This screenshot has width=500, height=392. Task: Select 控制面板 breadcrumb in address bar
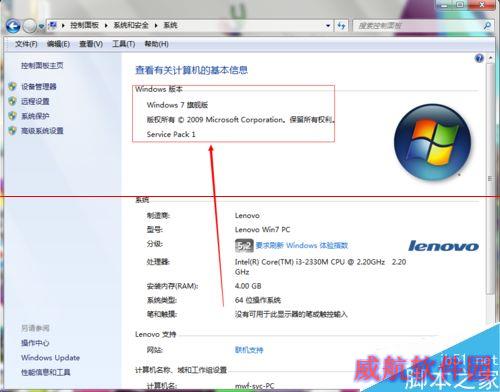84,25
